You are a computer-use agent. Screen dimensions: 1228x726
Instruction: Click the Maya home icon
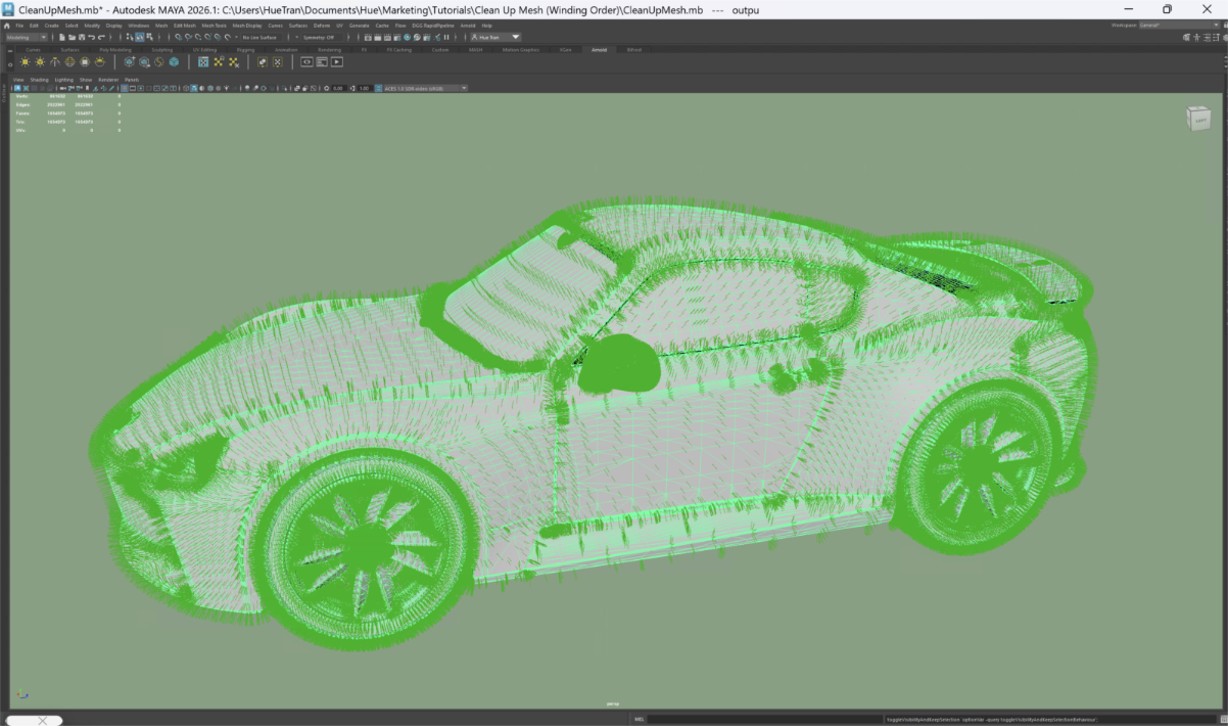coord(7,26)
